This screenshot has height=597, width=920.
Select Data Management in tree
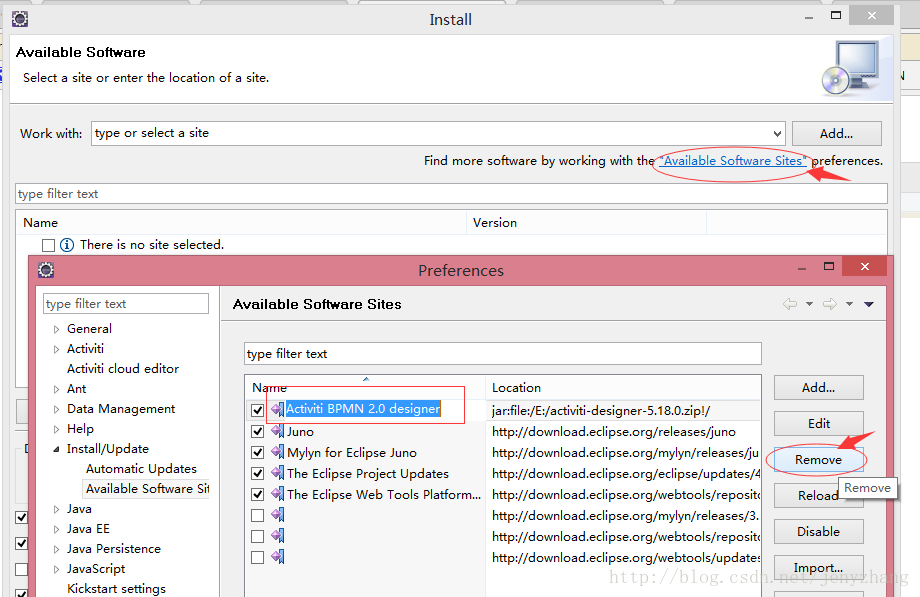[121, 409]
